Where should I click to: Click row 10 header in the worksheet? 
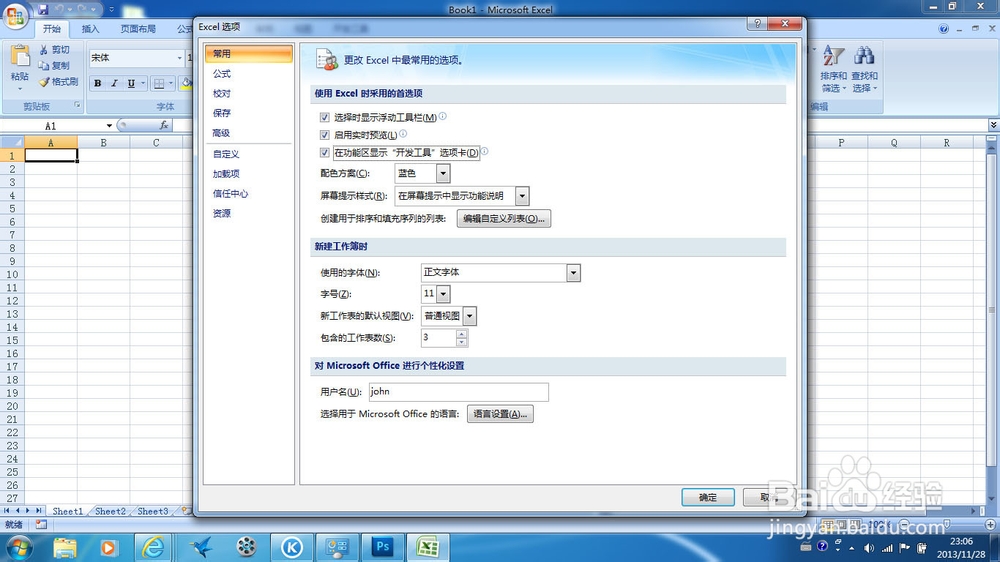click(x=12, y=274)
